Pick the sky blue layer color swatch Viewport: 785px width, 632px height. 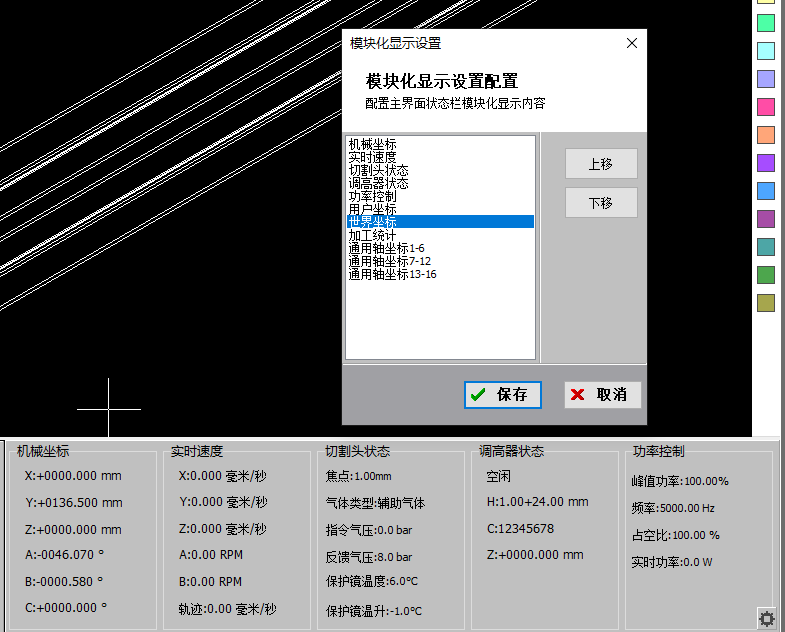[x=766, y=191]
